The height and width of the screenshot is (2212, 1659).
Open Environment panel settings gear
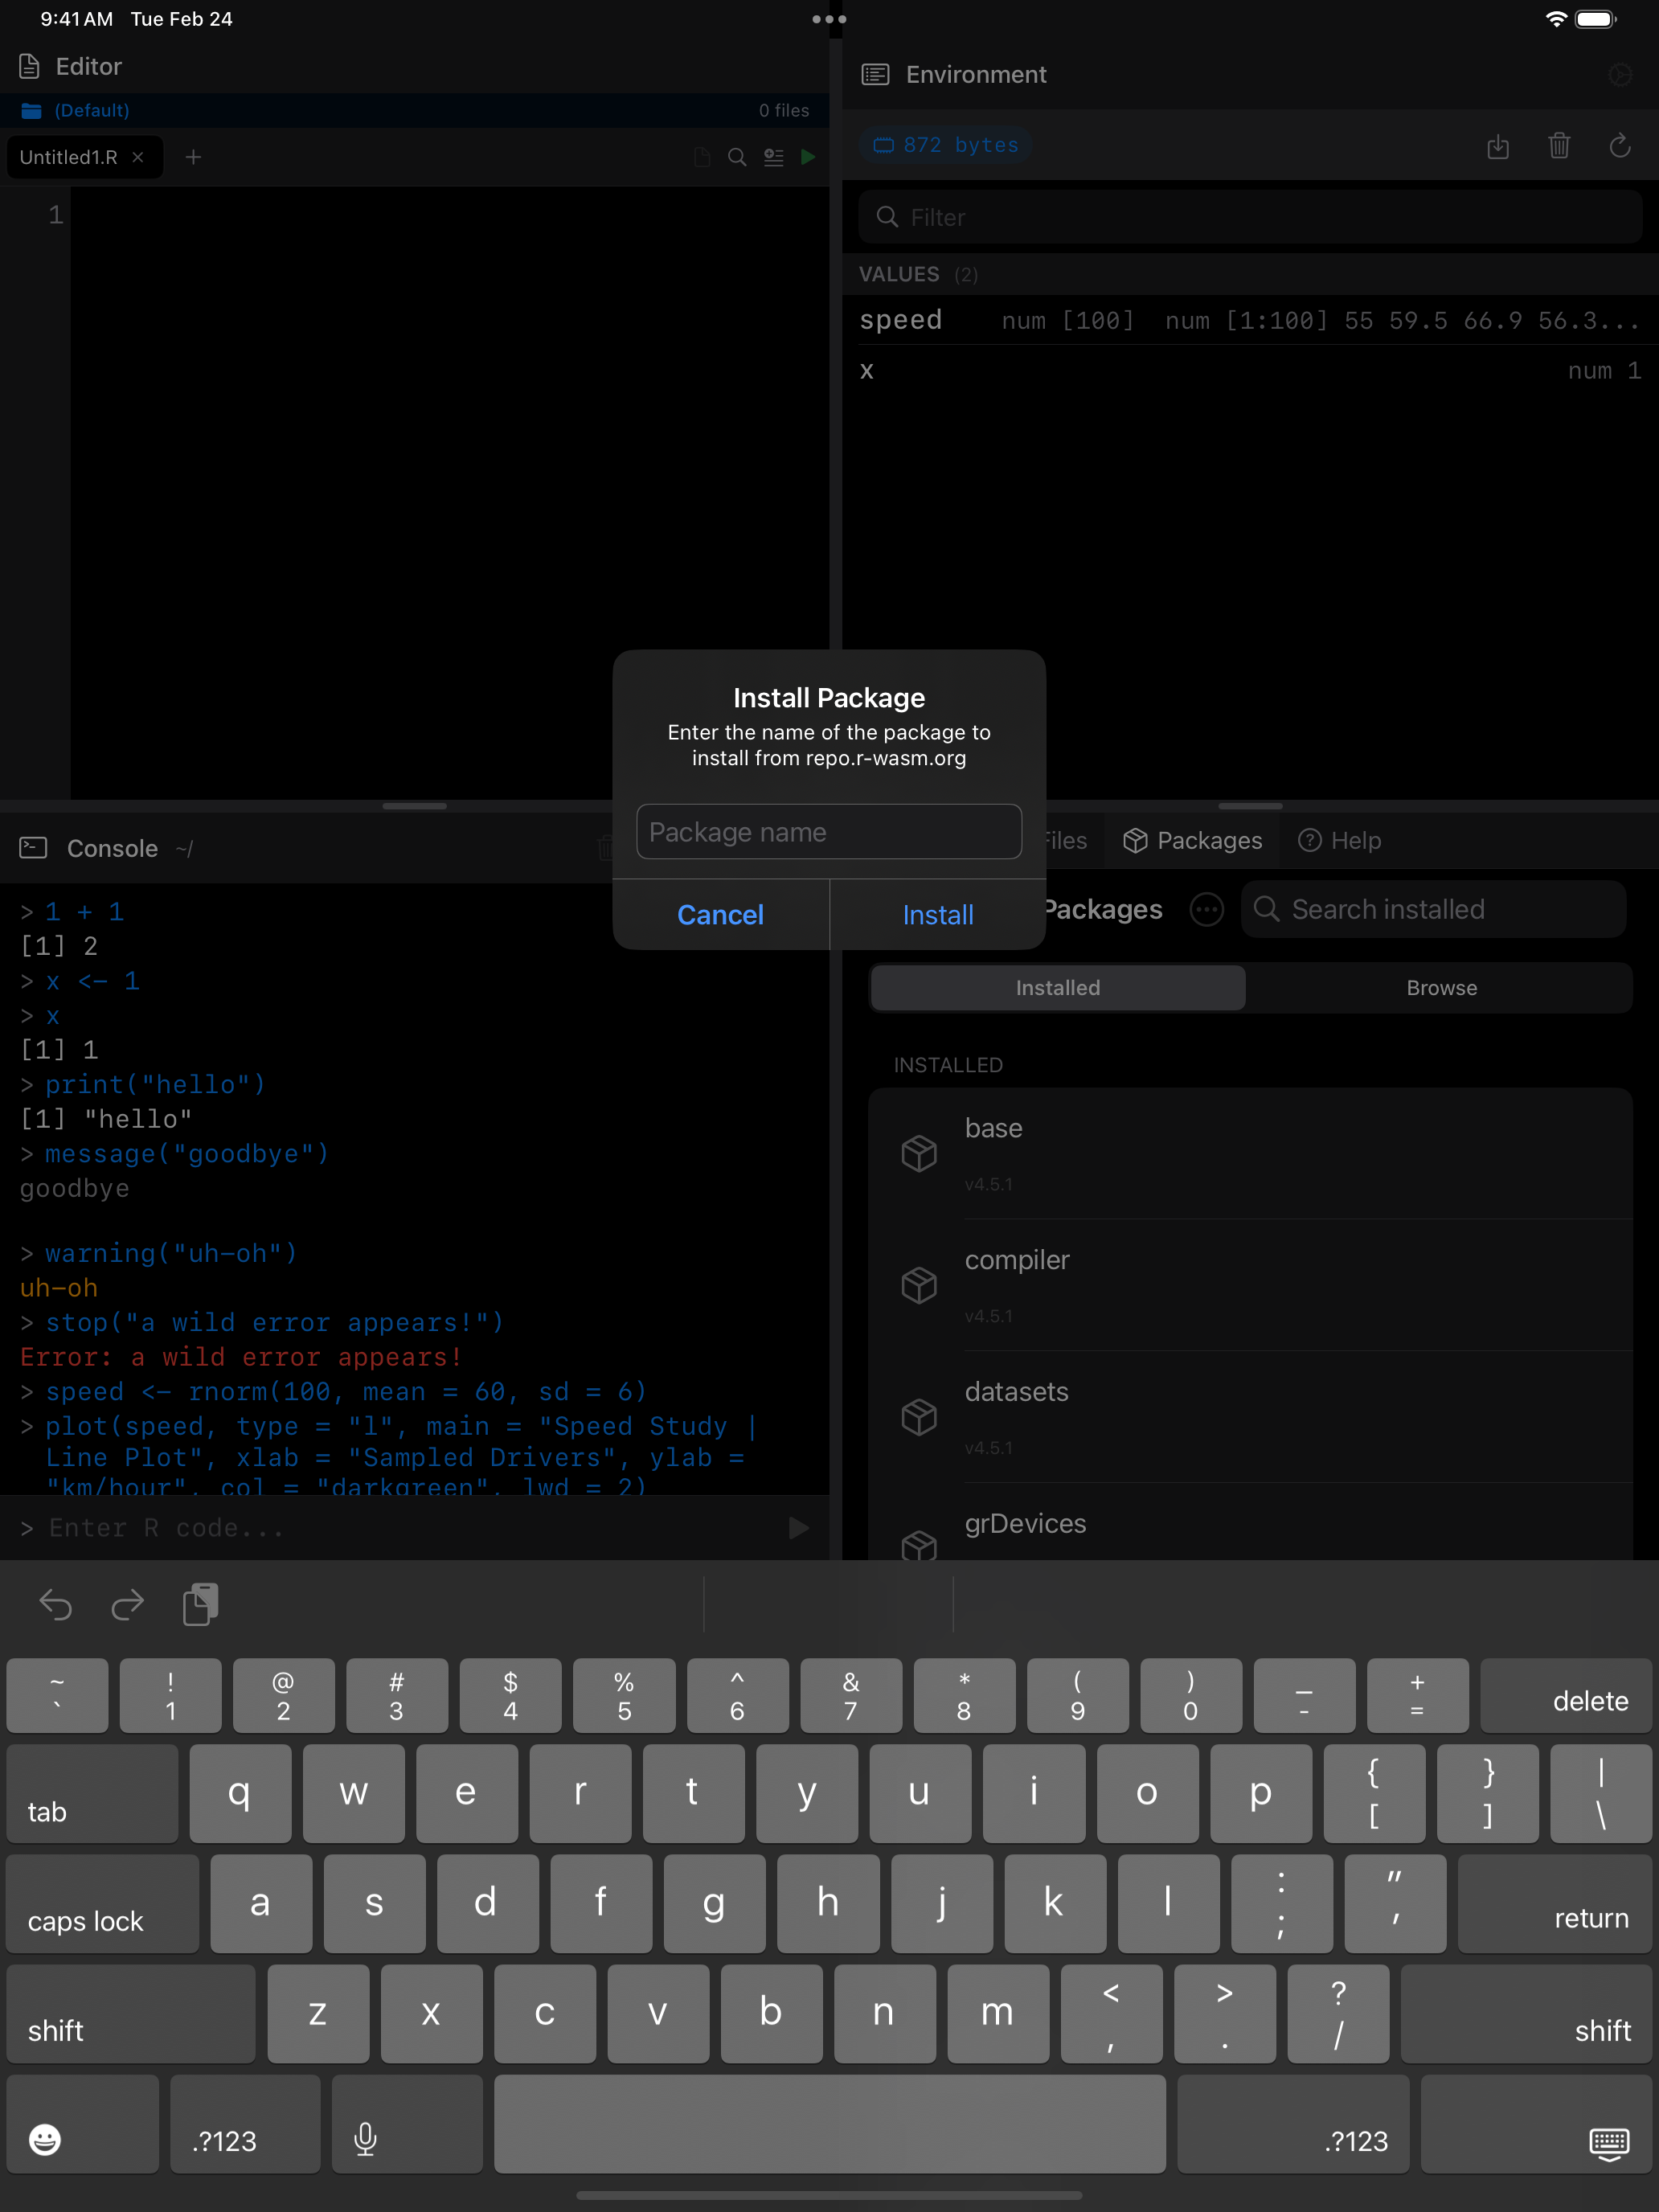(1620, 74)
